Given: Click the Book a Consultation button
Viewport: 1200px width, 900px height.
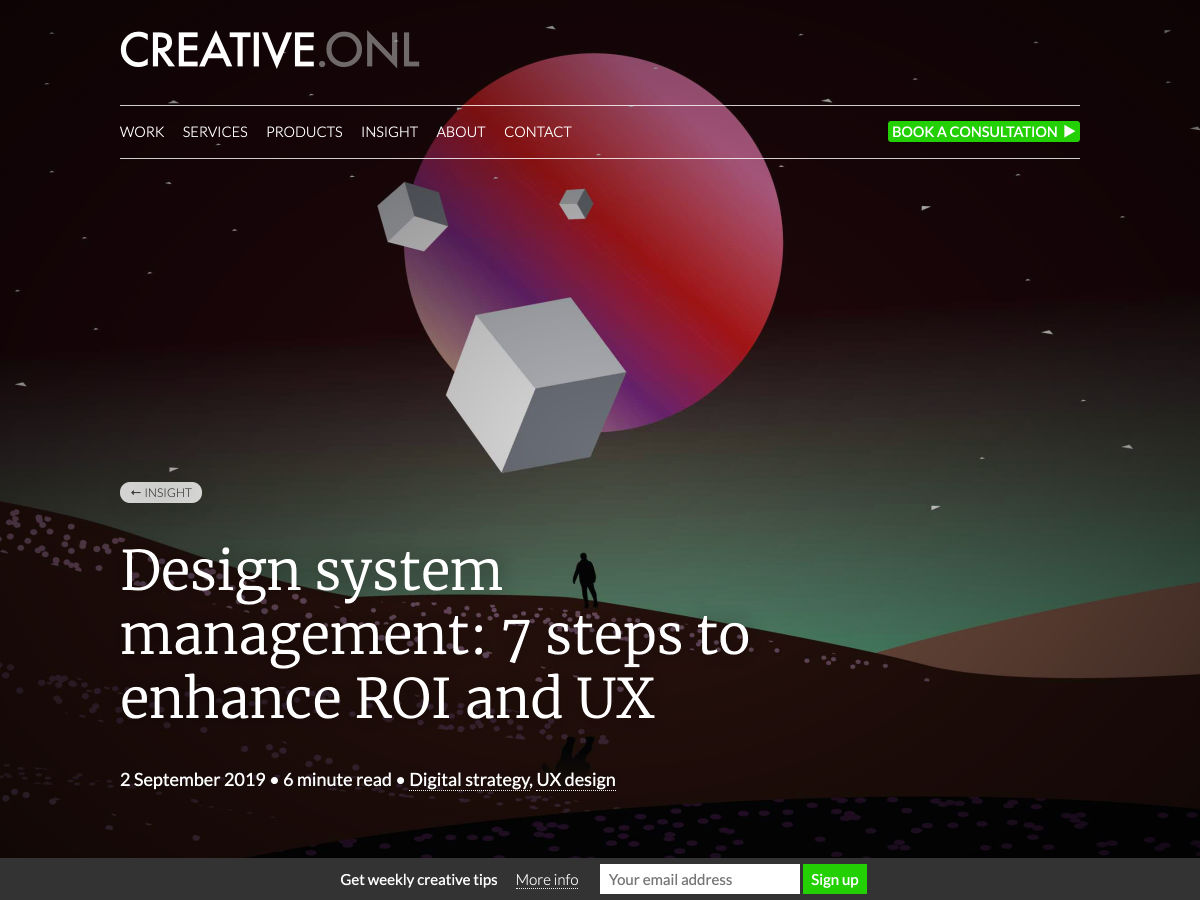Looking at the screenshot, I should [x=984, y=131].
